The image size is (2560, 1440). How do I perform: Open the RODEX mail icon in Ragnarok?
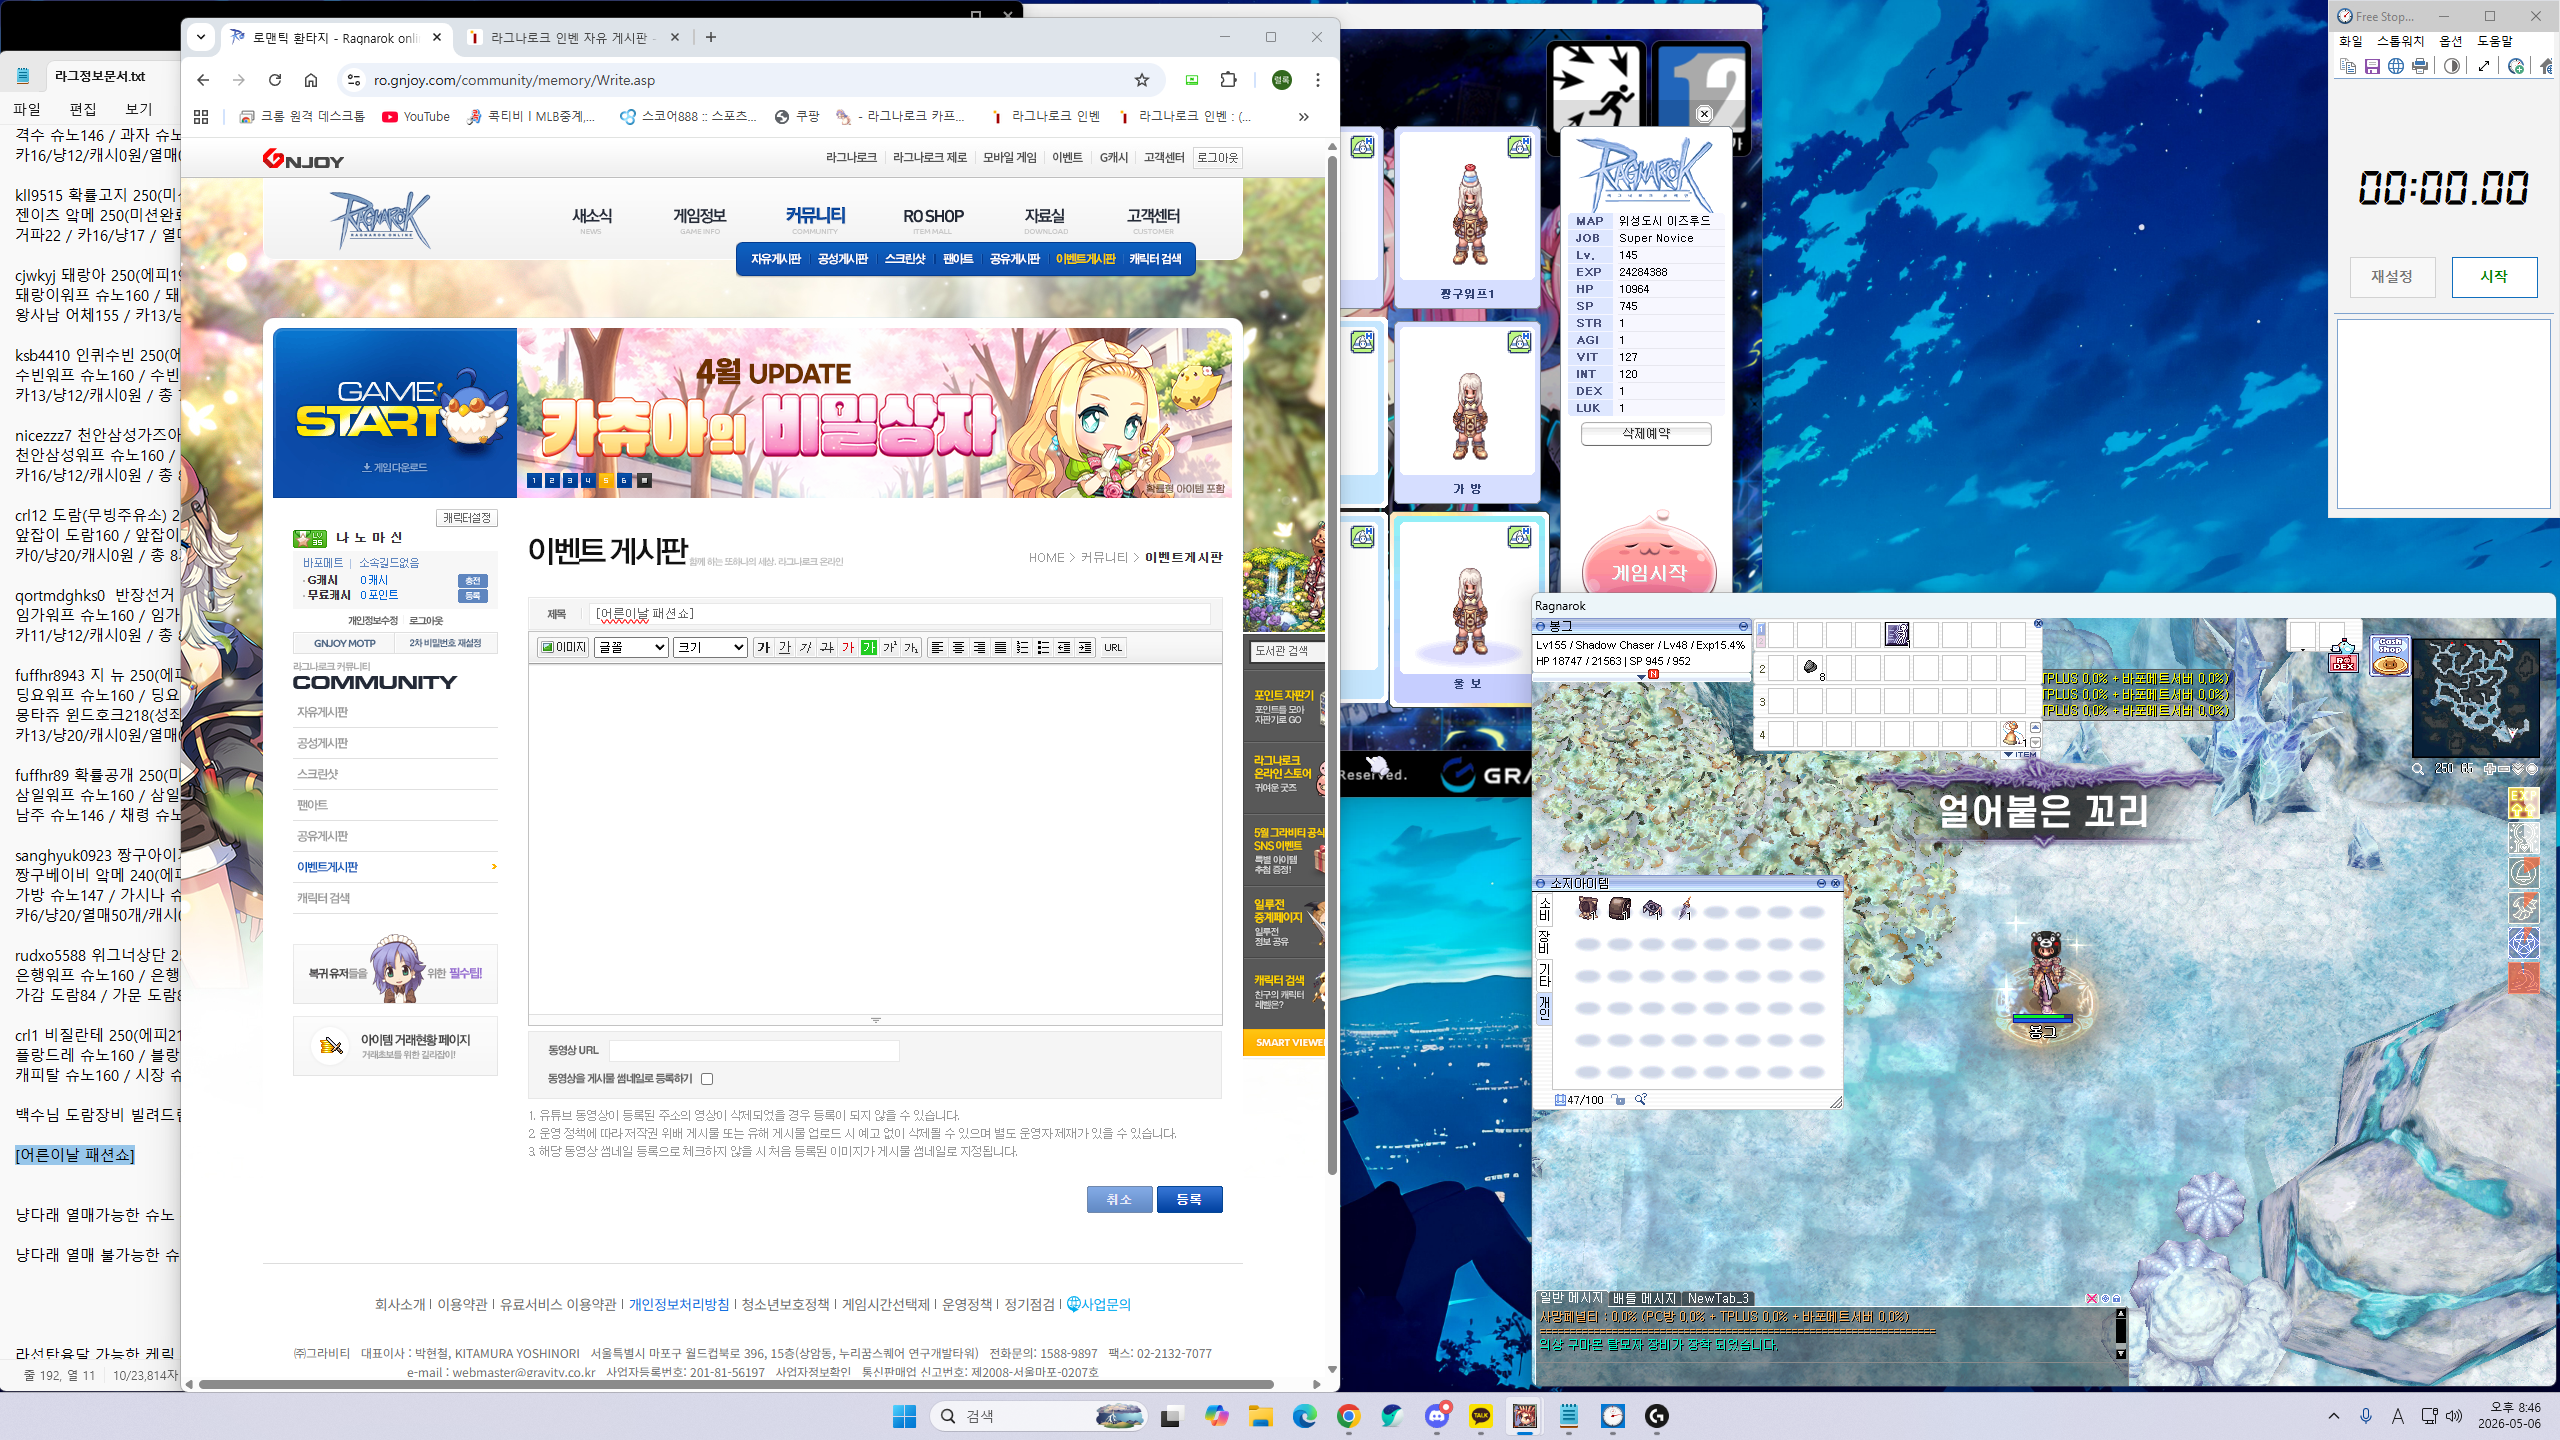pyautogui.click(x=2344, y=658)
